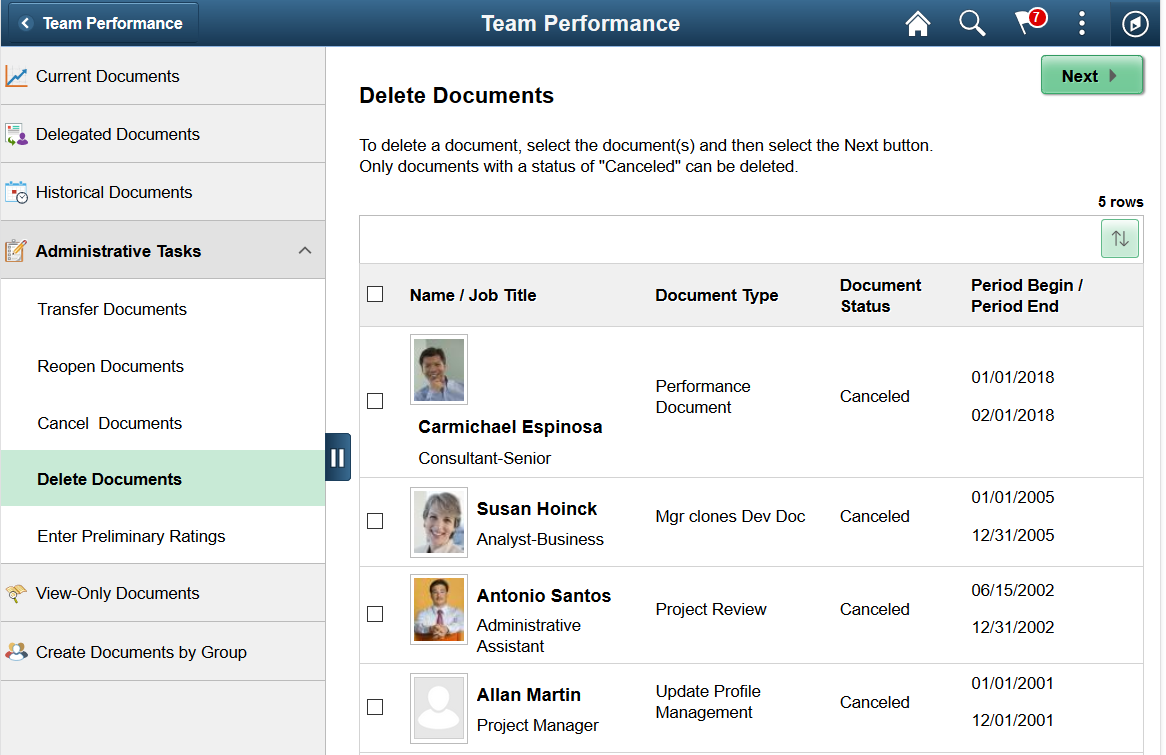Open Cancel Documents task

(163, 423)
